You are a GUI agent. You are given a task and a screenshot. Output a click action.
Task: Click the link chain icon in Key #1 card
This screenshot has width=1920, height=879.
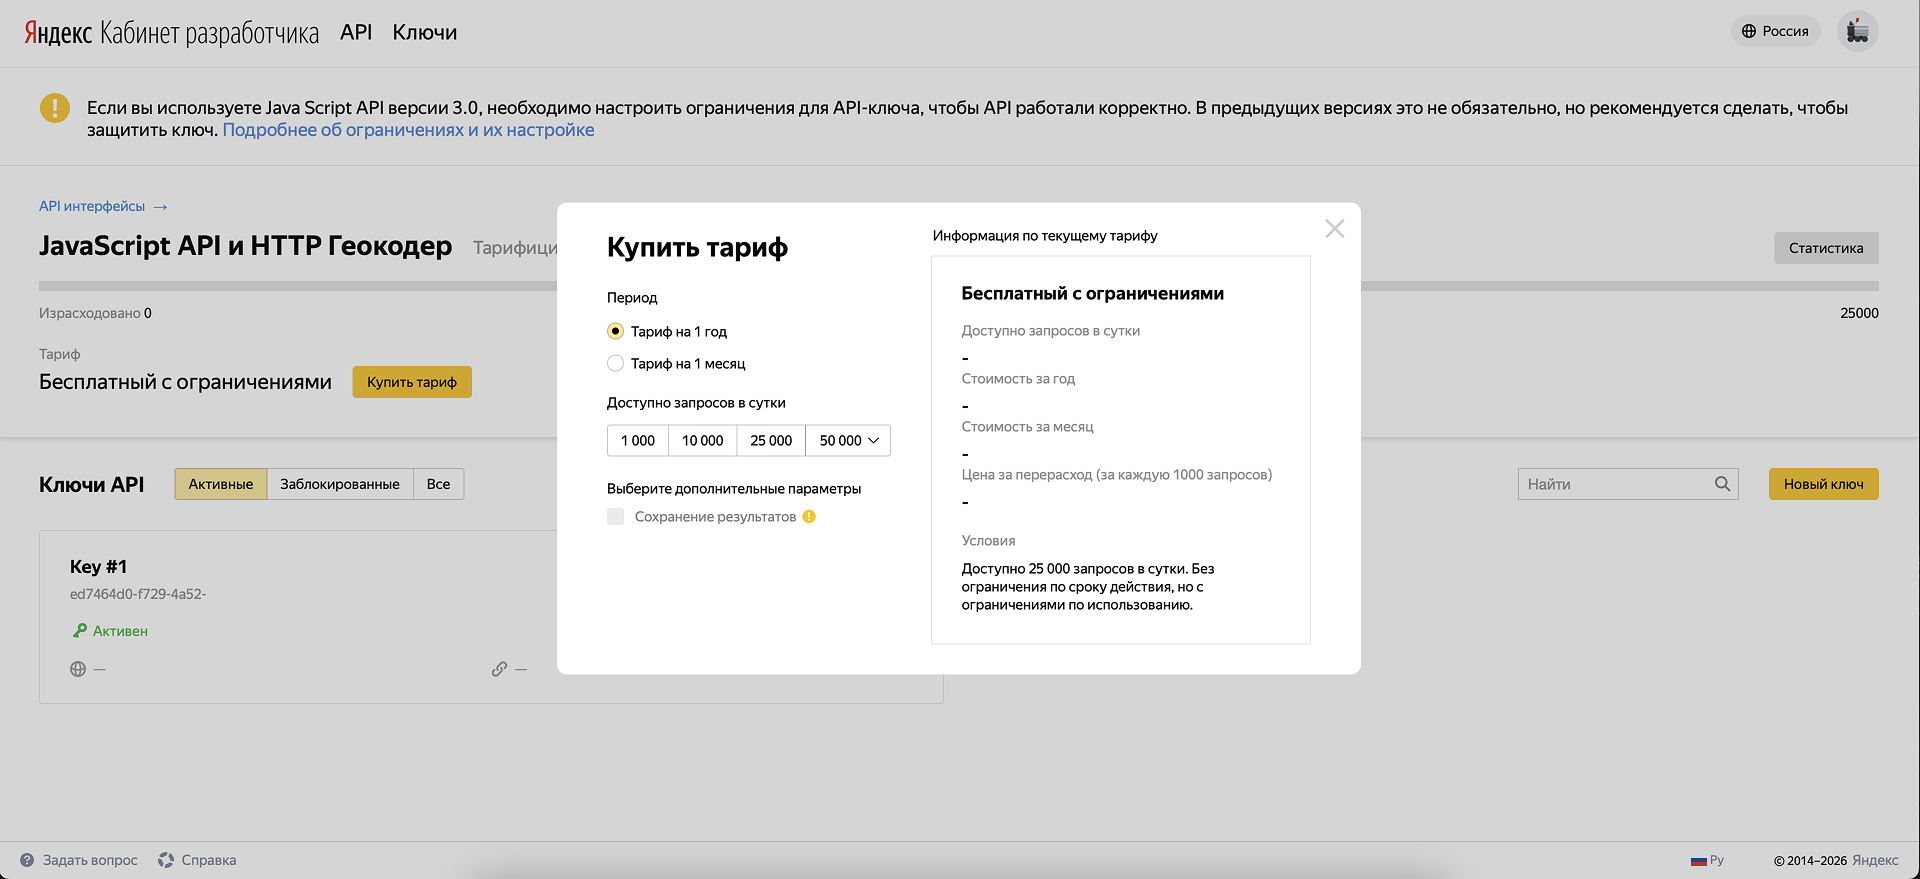coord(499,669)
